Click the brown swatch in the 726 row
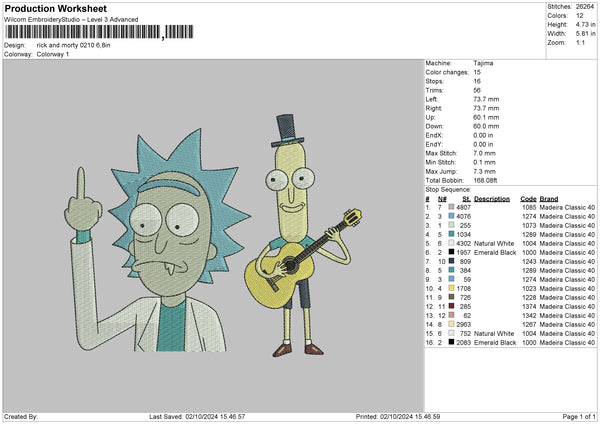 click(452, 297)
